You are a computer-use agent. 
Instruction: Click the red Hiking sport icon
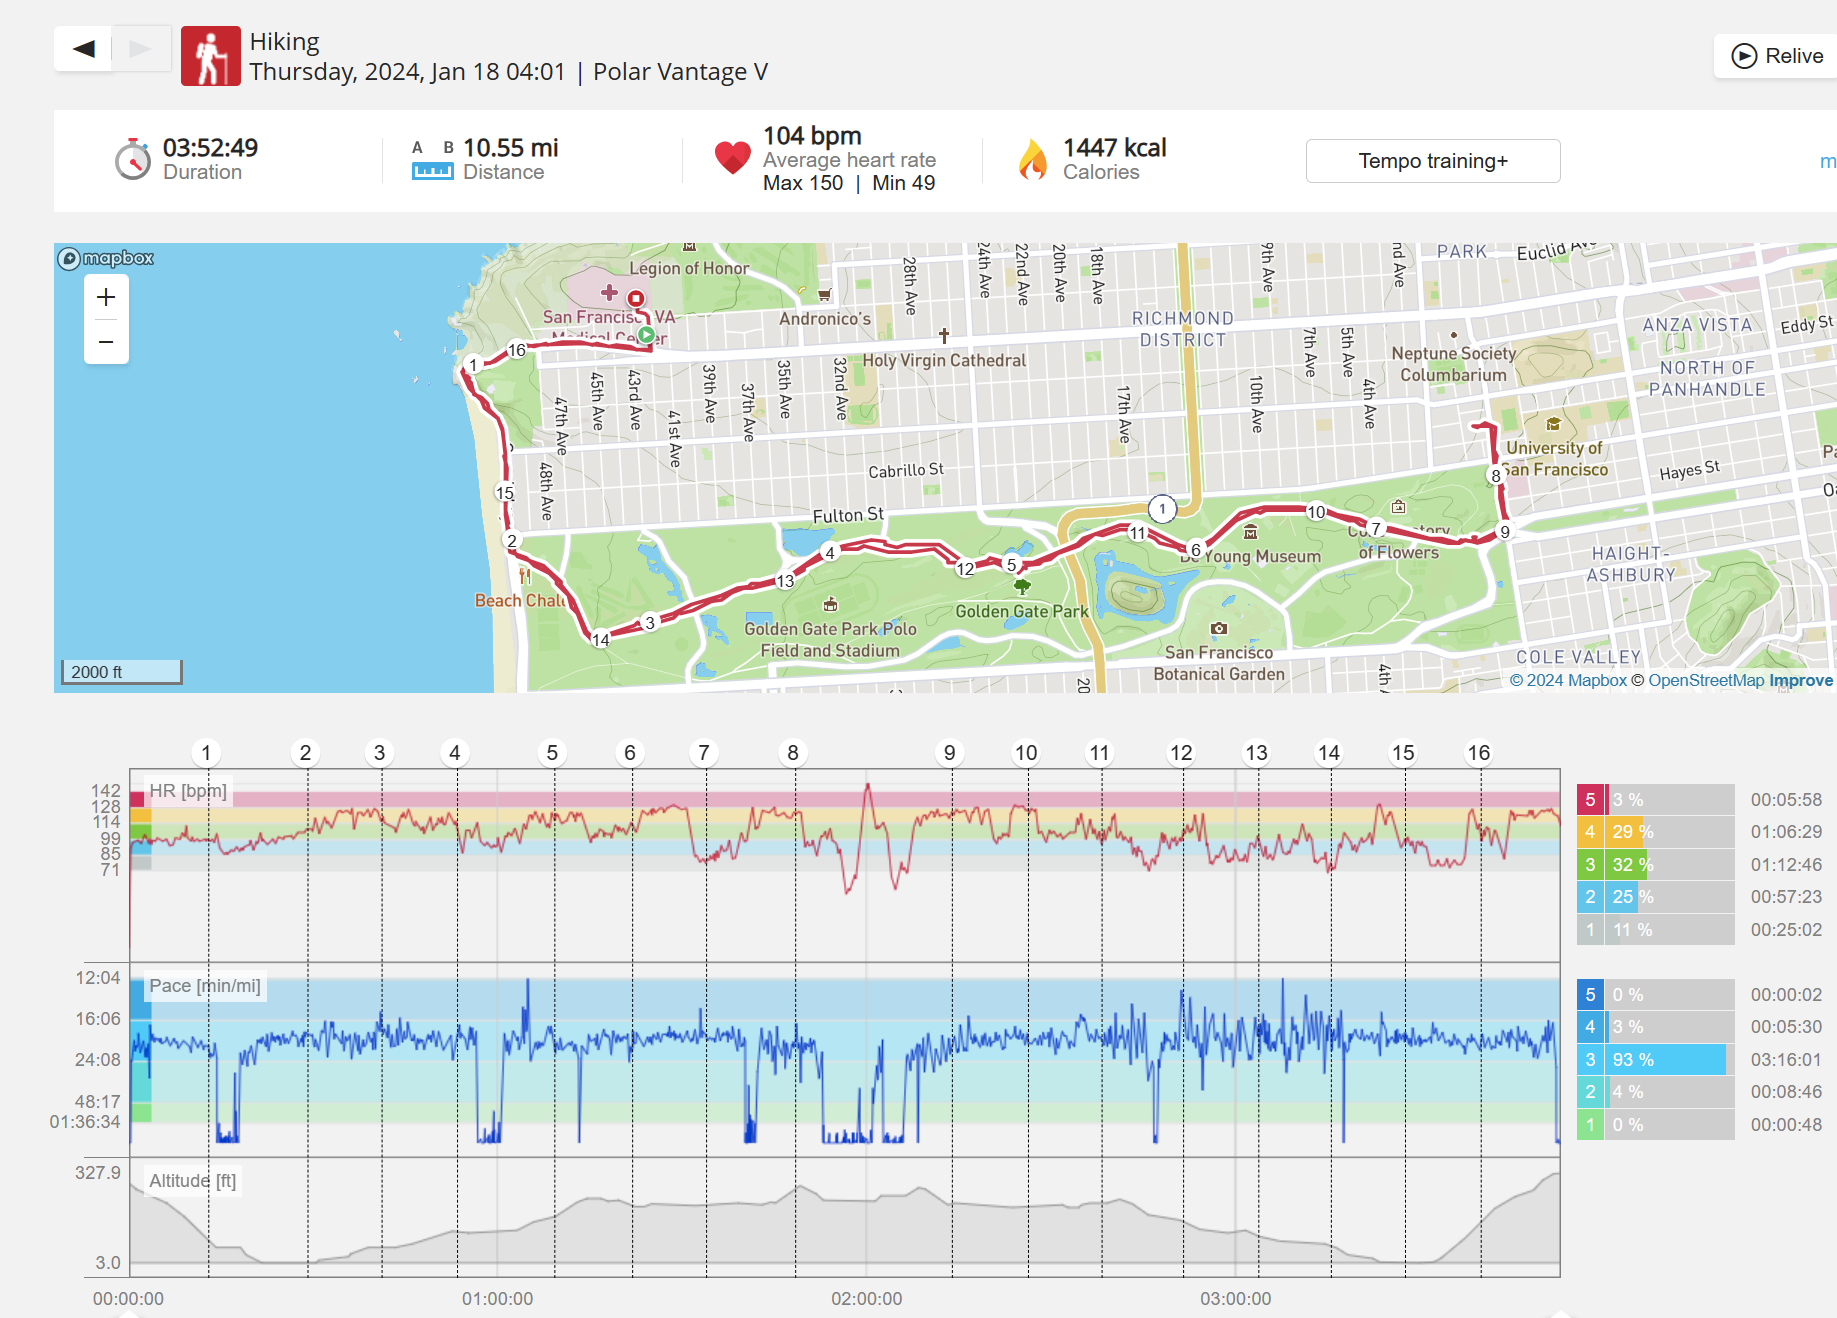[x=210, y=56]
